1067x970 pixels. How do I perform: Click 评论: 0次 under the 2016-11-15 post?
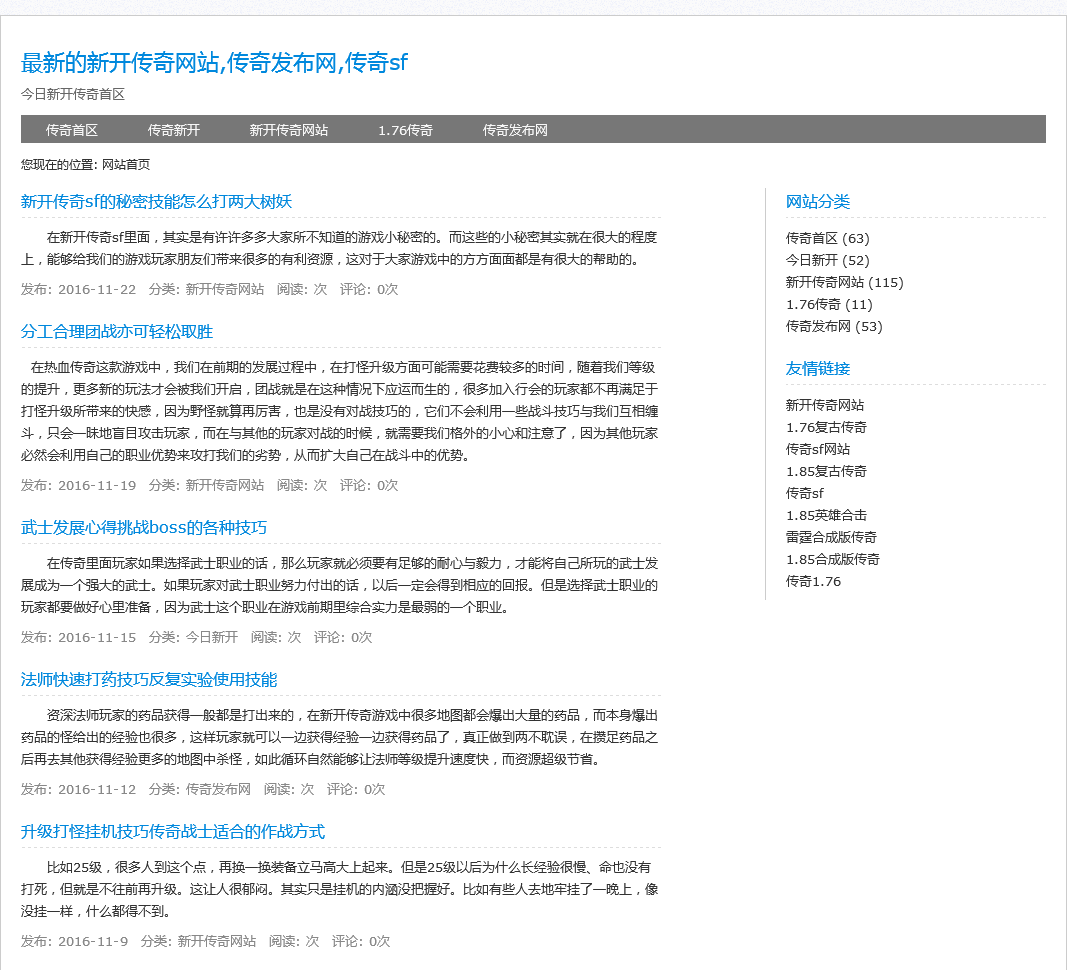[x=343, y=637]
